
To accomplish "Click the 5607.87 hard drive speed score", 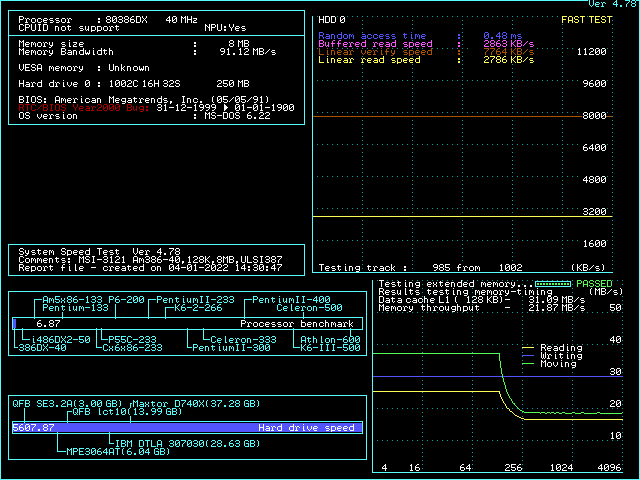I will 33,428.
